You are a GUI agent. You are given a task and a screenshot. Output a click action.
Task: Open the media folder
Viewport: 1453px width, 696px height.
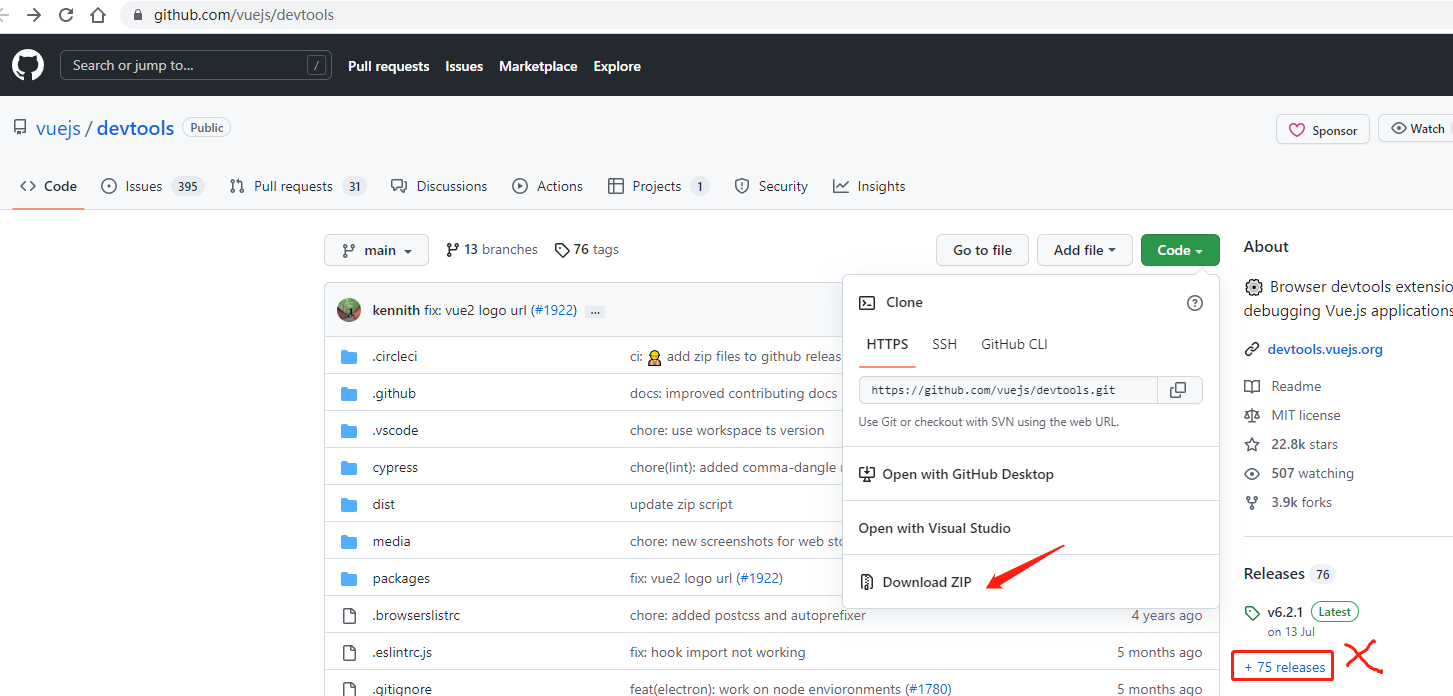click(x=391, y=542)
